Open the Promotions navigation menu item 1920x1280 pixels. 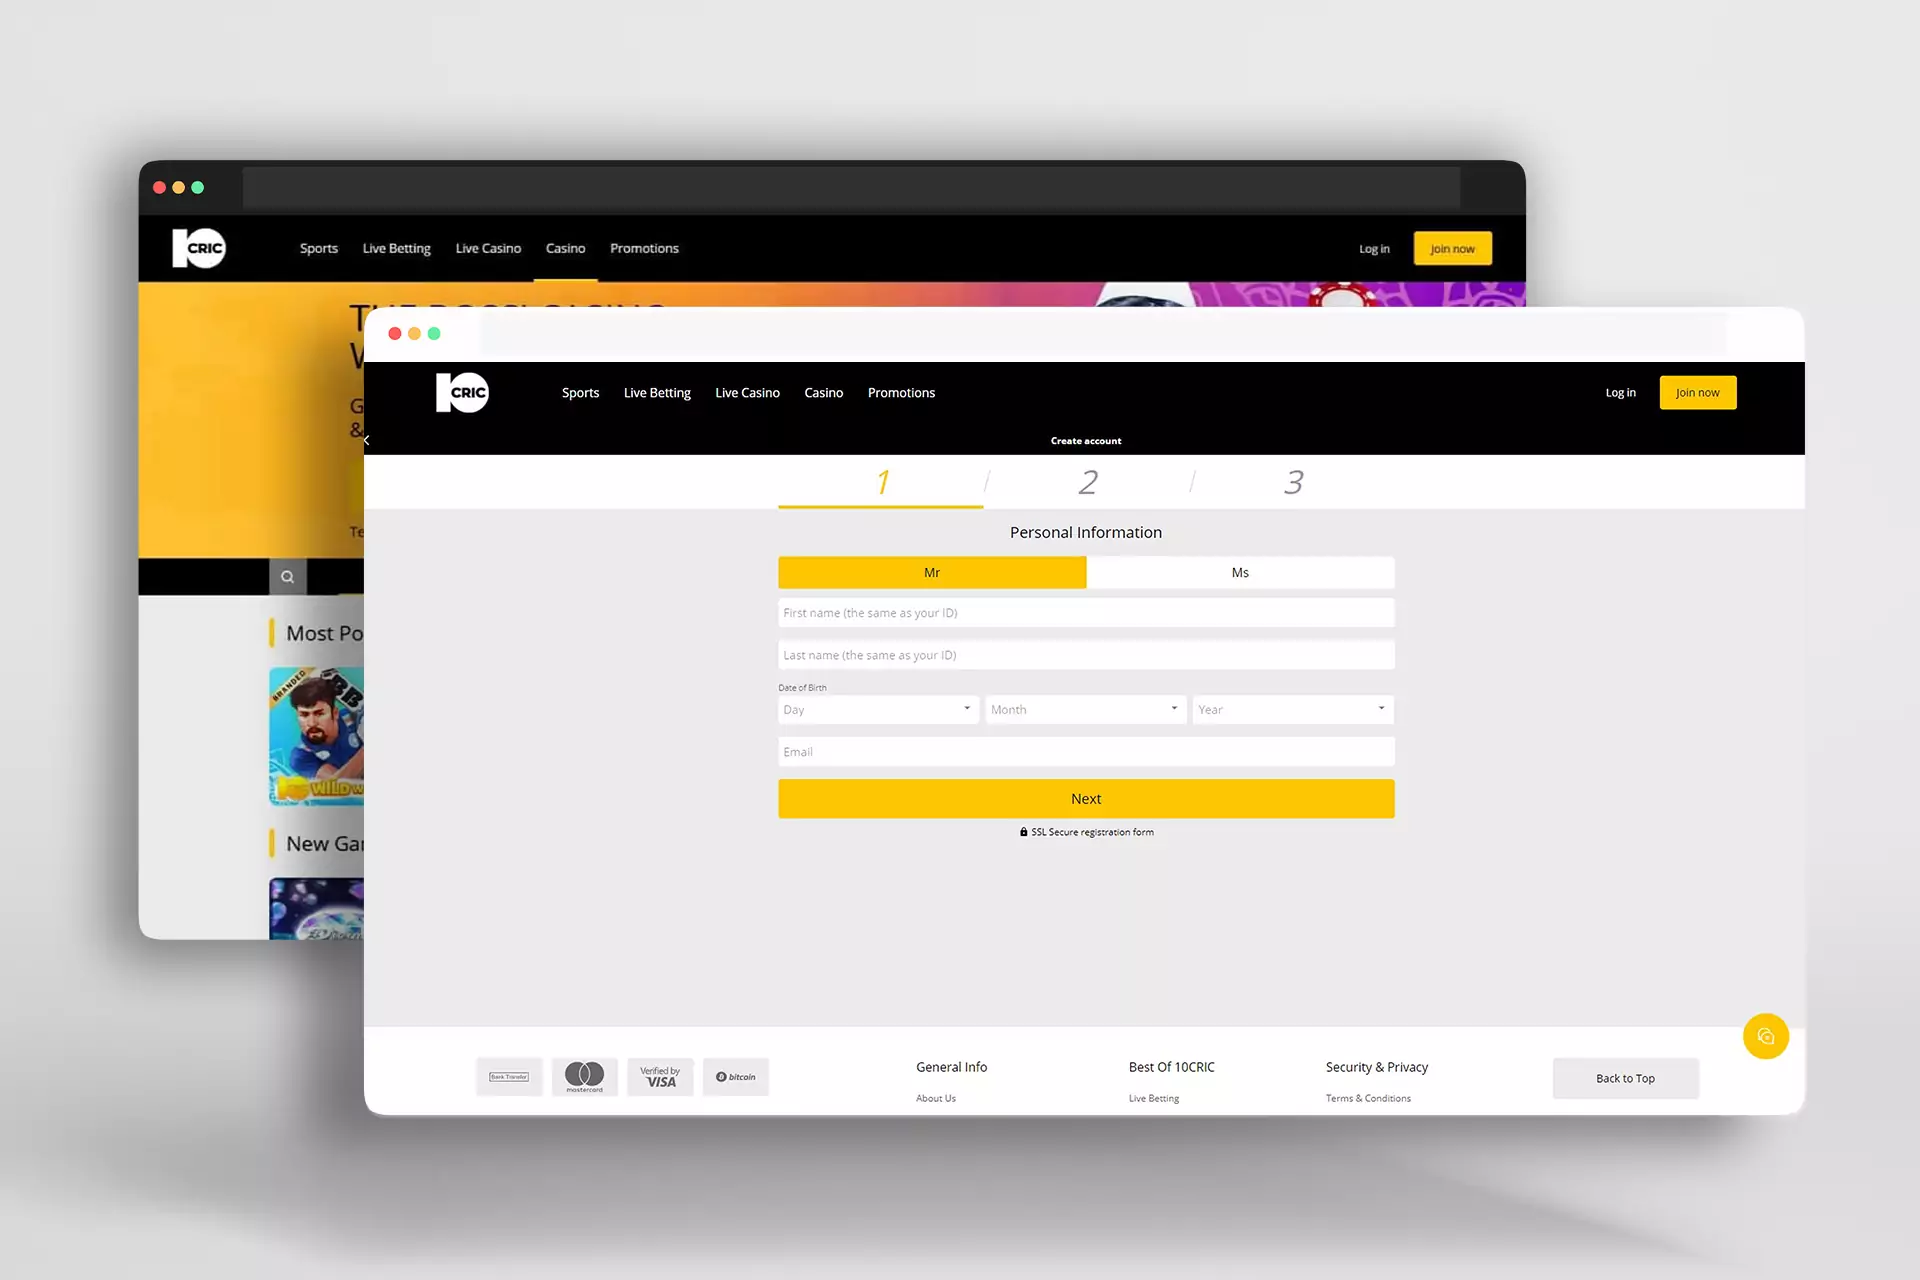[903, 391]
